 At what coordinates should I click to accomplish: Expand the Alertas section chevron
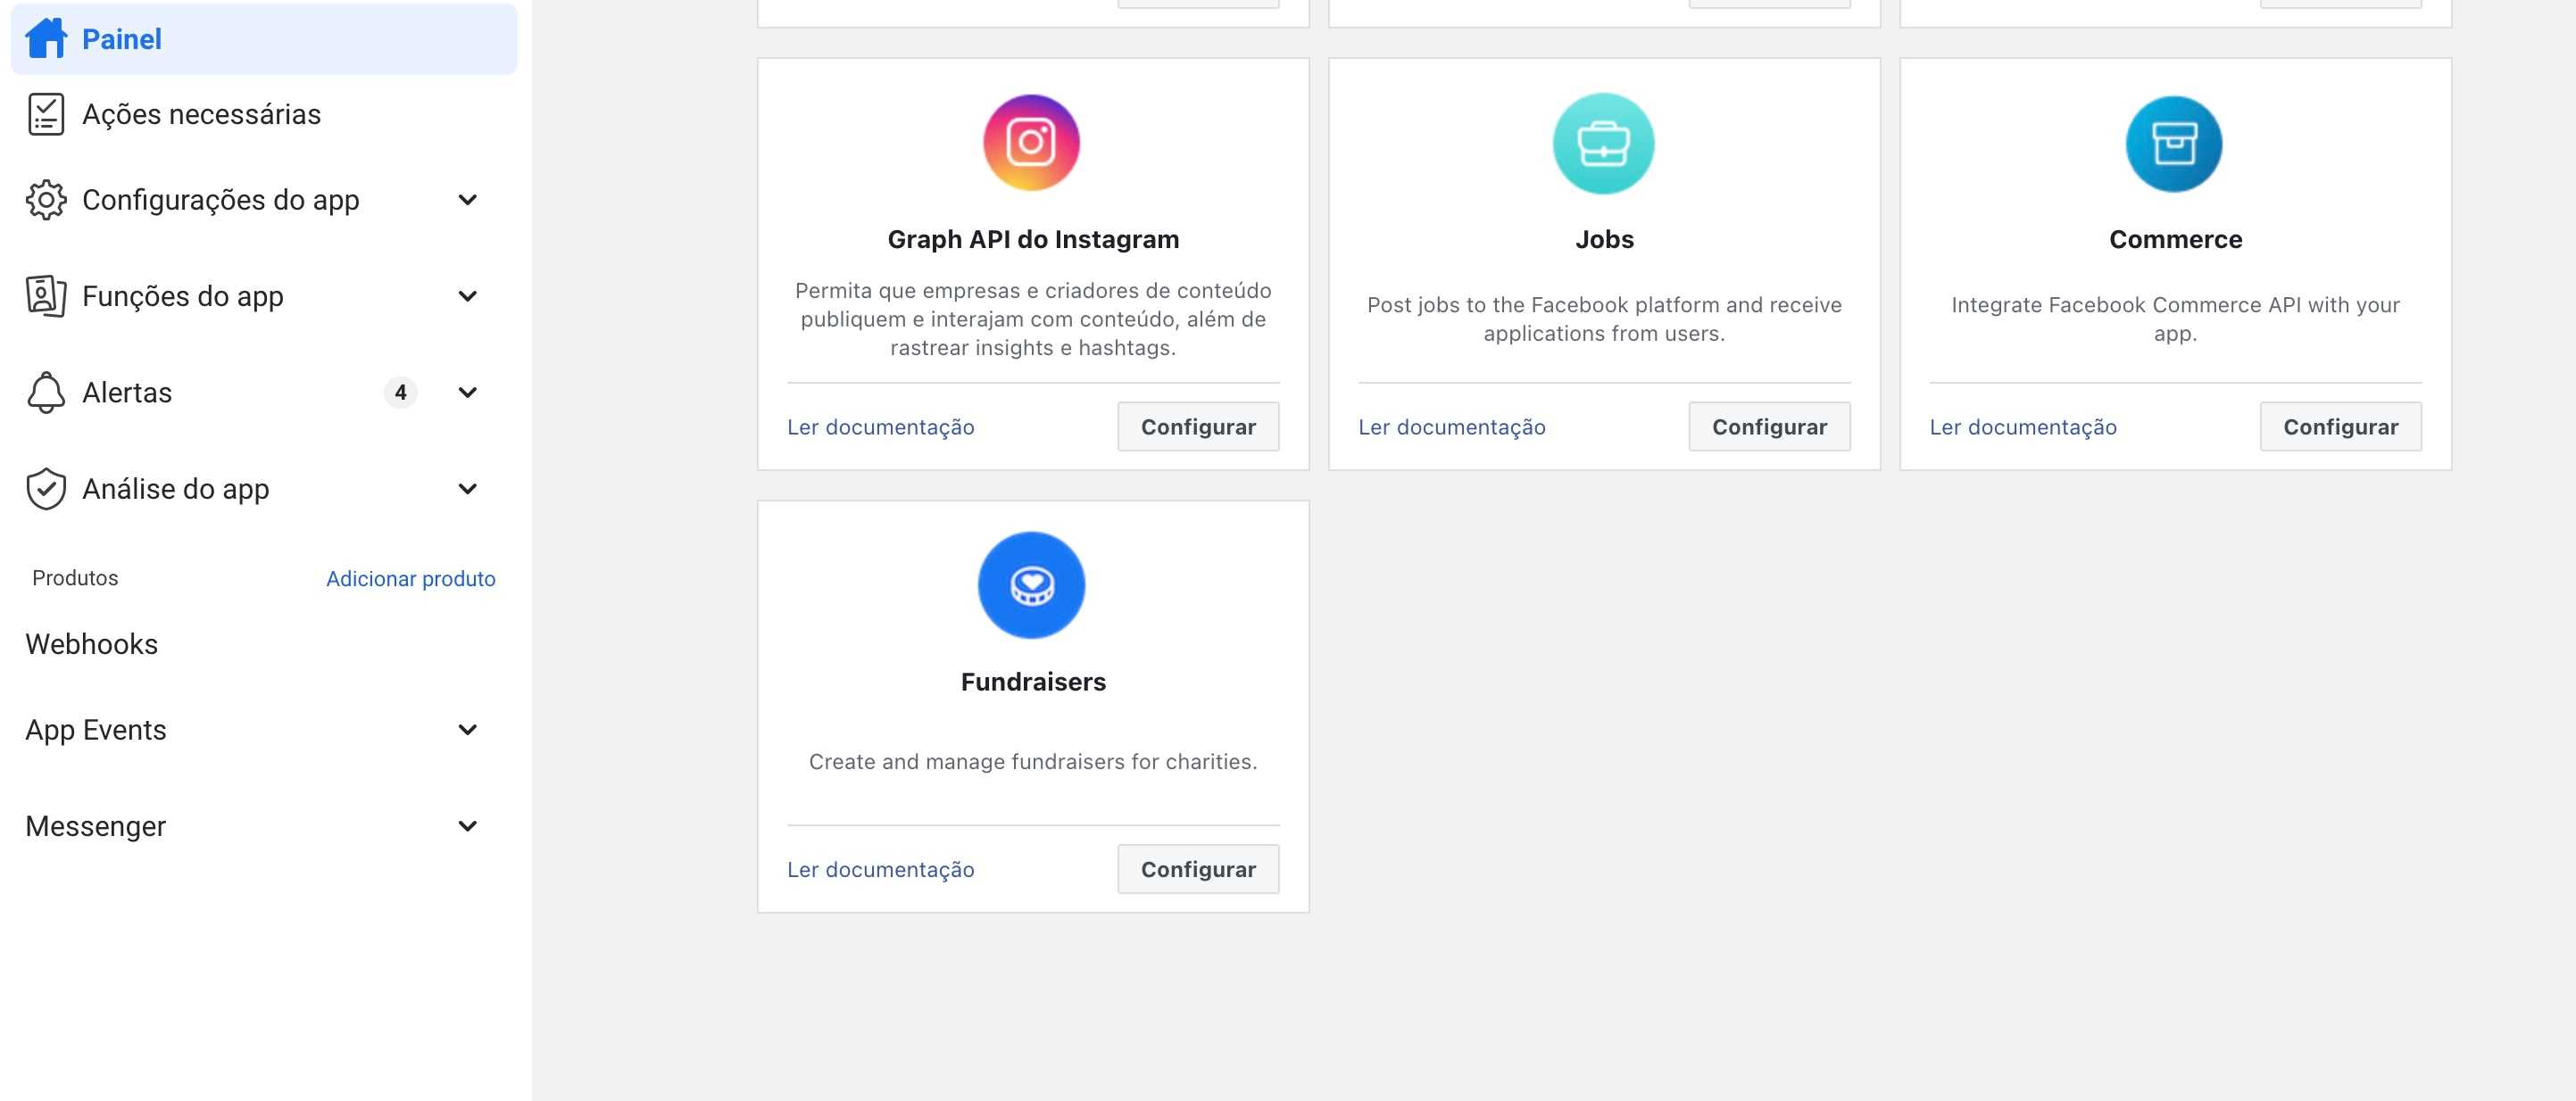(467, 392)
